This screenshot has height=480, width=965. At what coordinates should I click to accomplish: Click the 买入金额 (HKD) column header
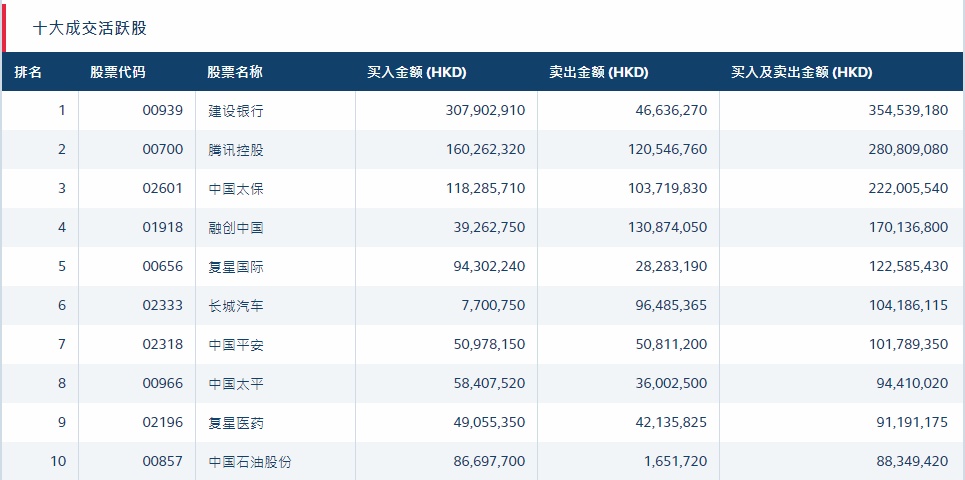(417, 72)
